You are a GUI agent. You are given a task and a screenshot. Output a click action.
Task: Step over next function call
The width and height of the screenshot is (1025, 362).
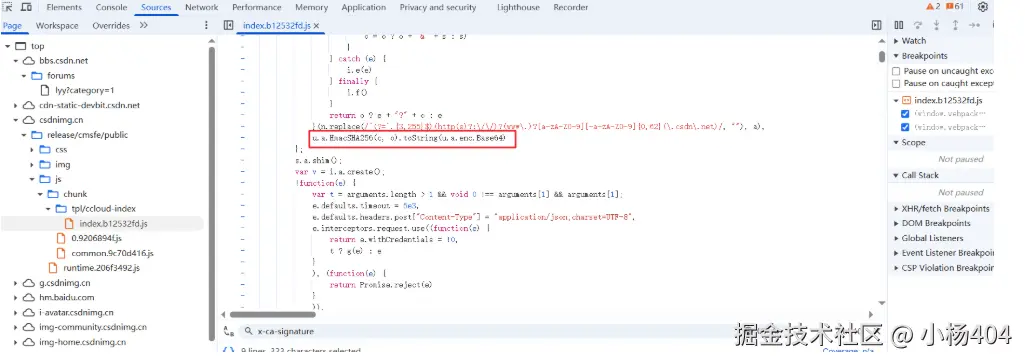[x=918, y=25]
